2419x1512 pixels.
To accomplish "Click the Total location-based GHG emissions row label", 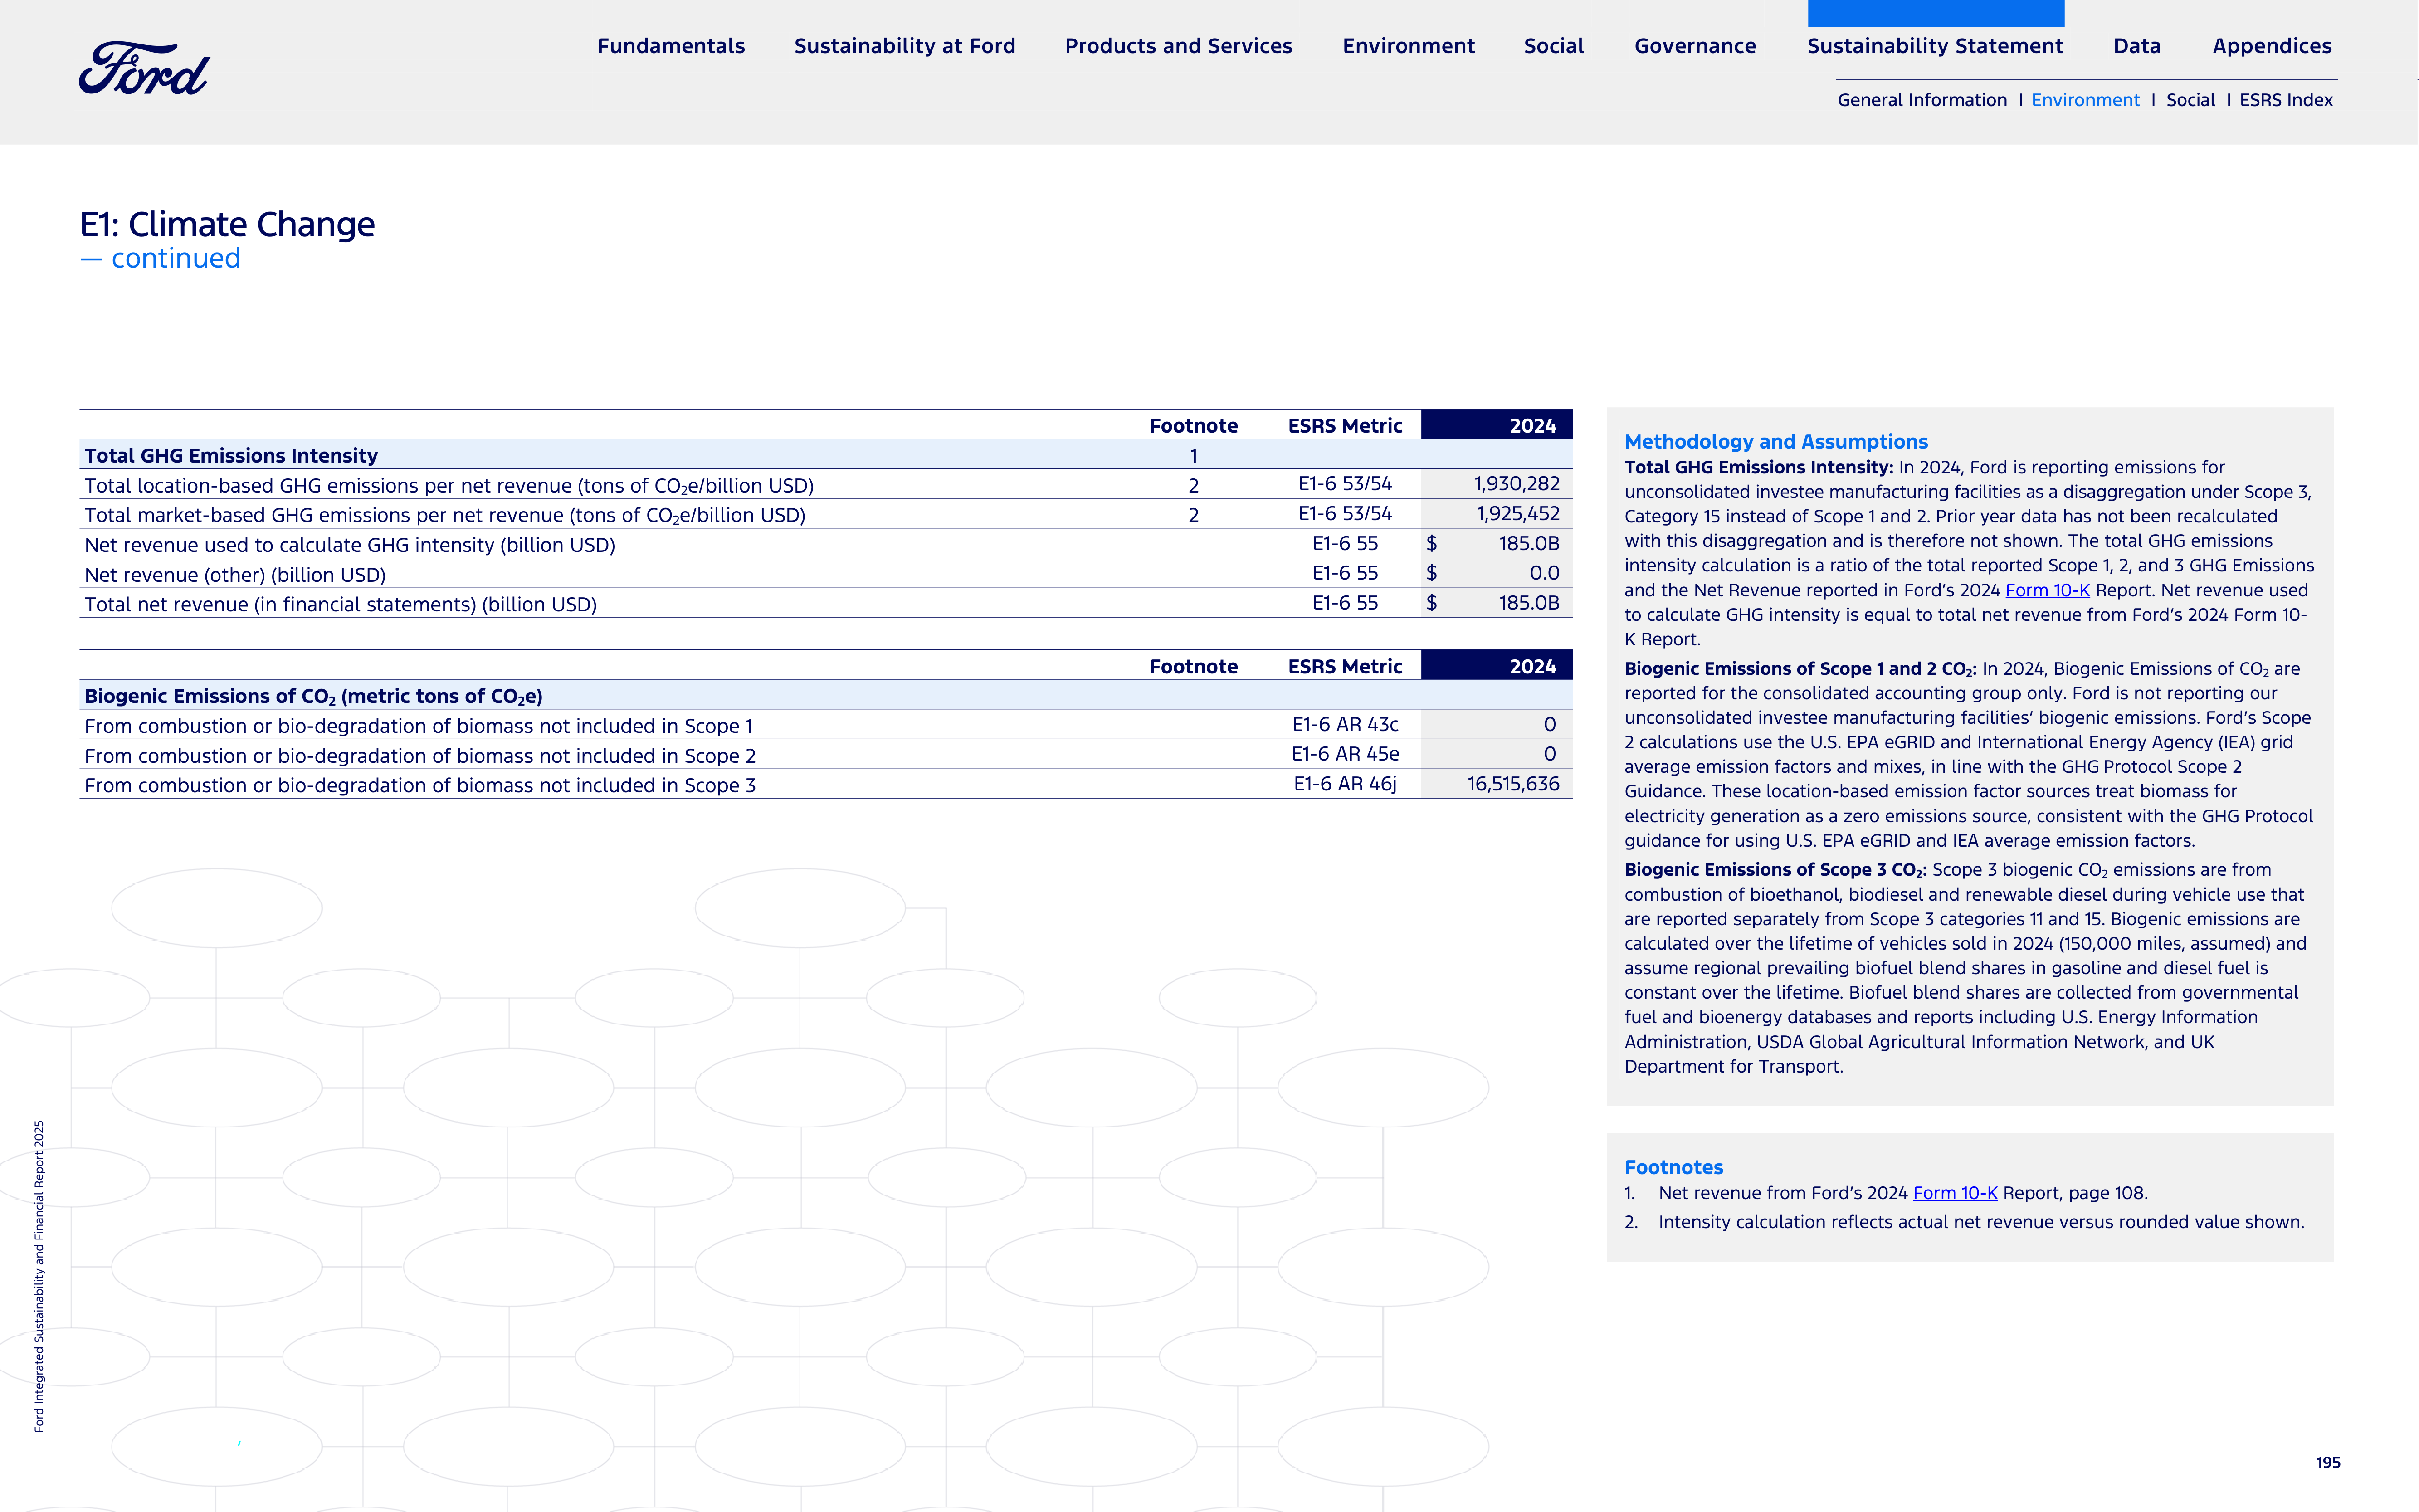I will point(449,486).
